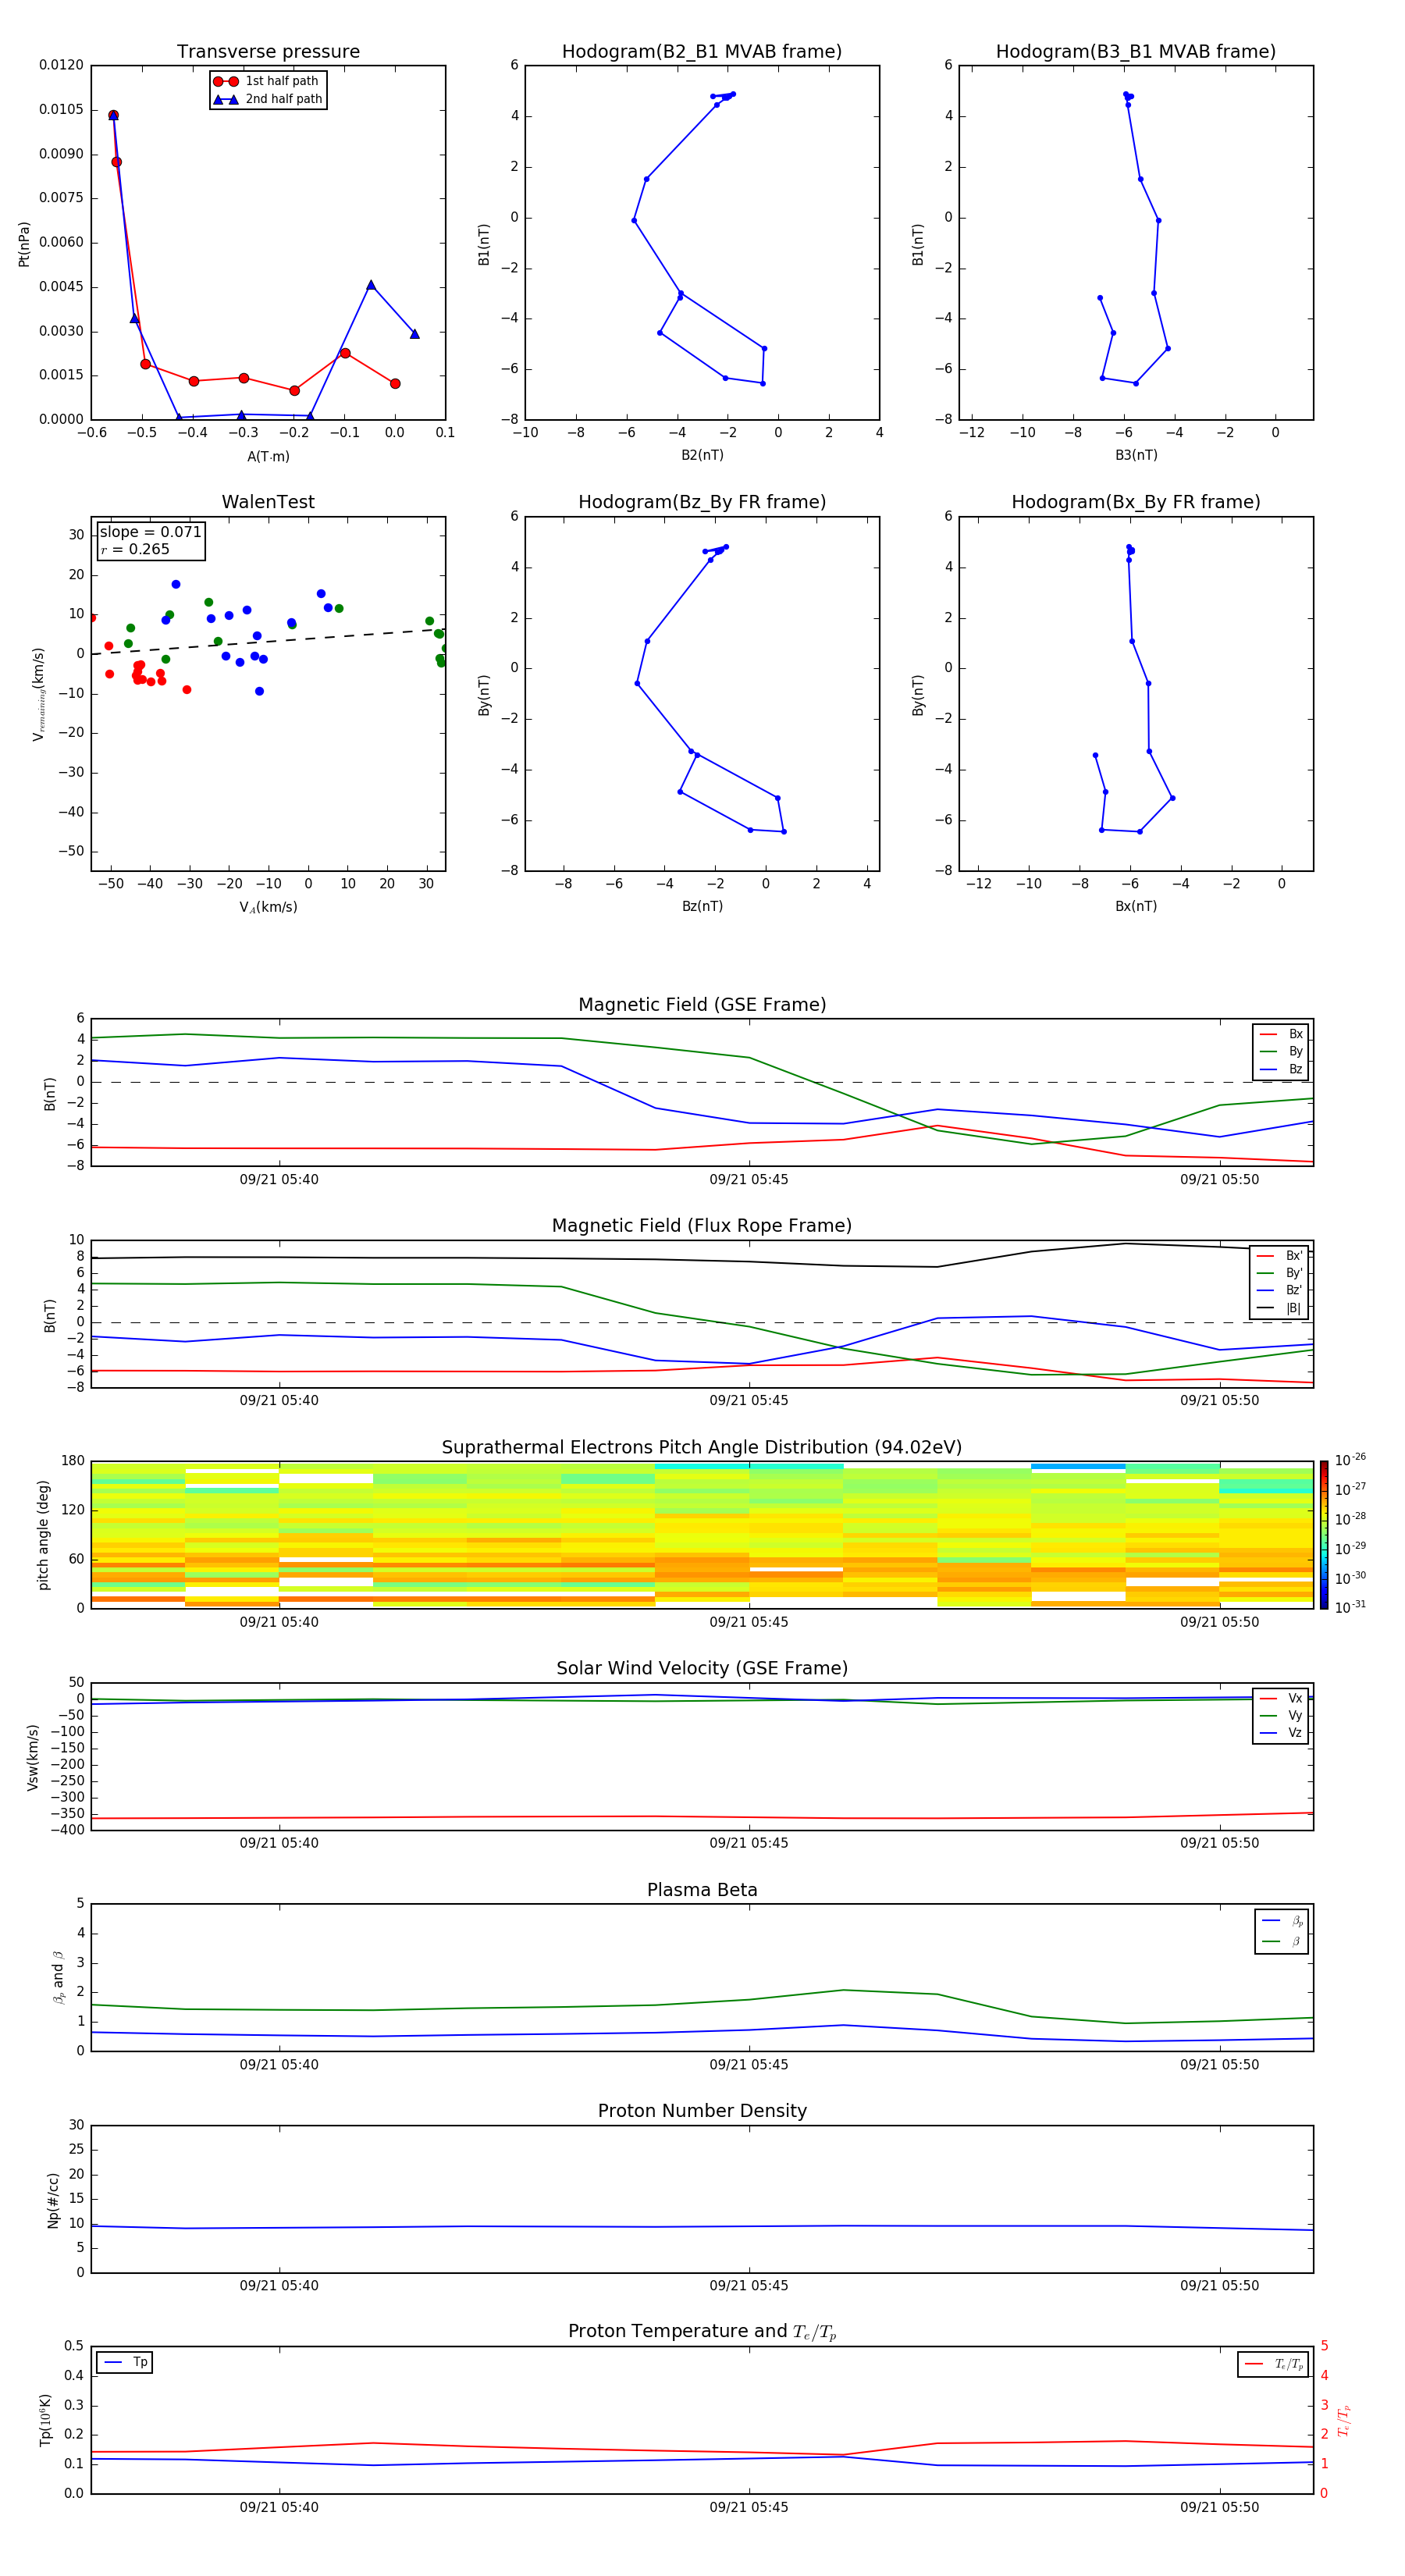This screenshot has width=1405, height=2576.
Task: Click the 'Hodogram(B3_B1 MVAB frame)' title
Action: click(1136, 52)
